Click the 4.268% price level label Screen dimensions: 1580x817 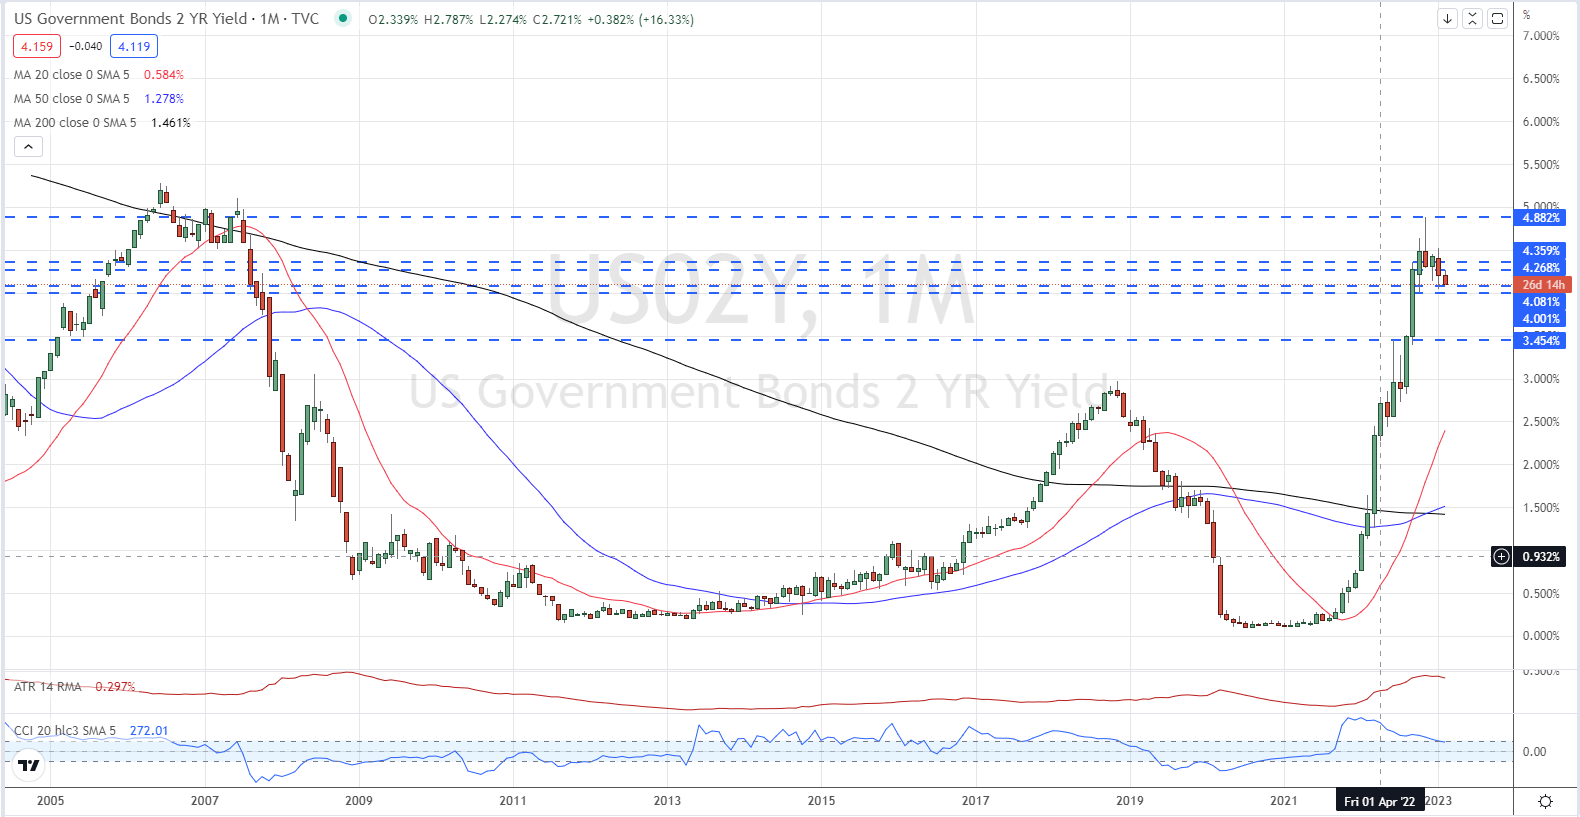click(1541, 268)
